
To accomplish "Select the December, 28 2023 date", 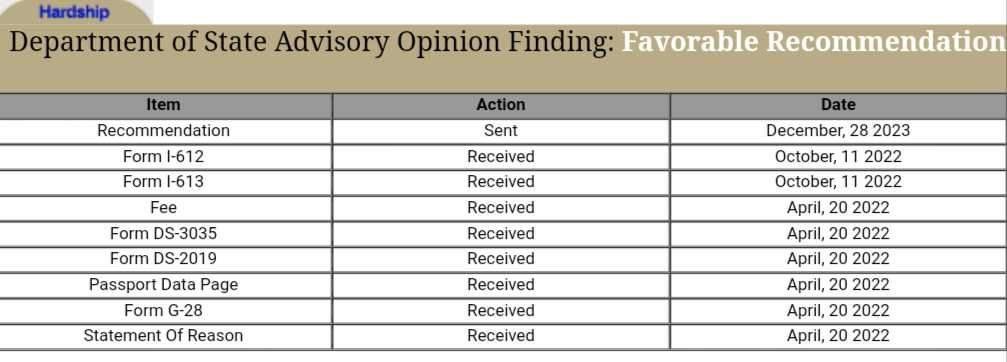I will [838, 131].
